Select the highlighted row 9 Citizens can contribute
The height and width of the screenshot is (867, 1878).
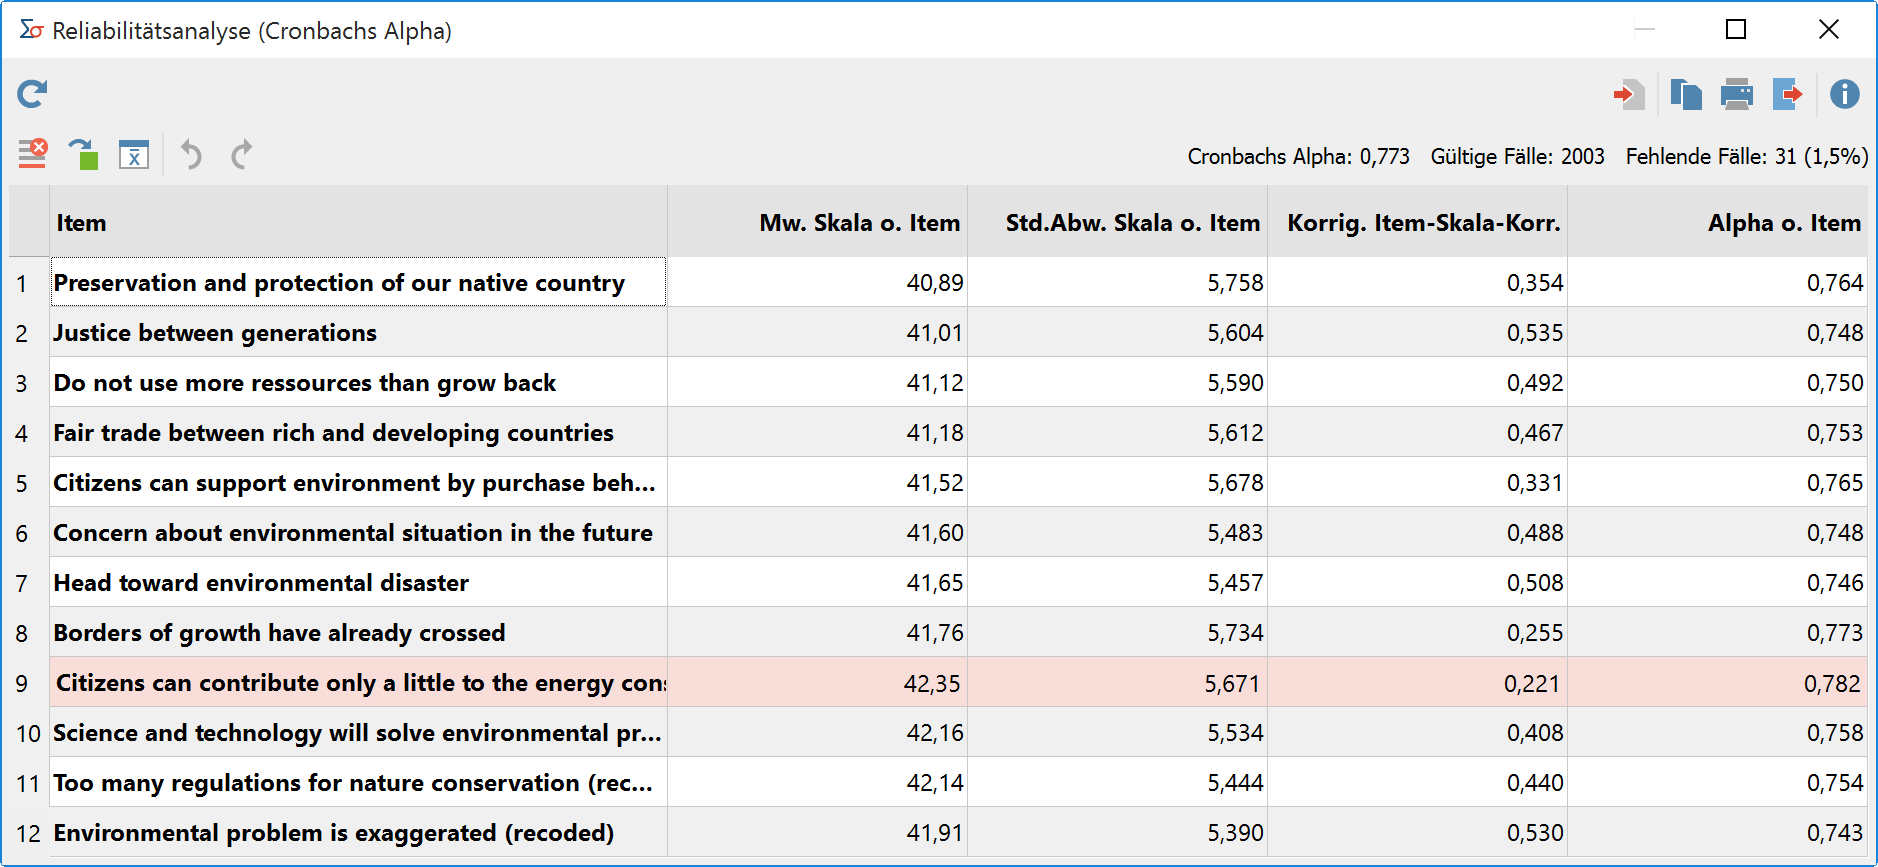click(939, 682)
